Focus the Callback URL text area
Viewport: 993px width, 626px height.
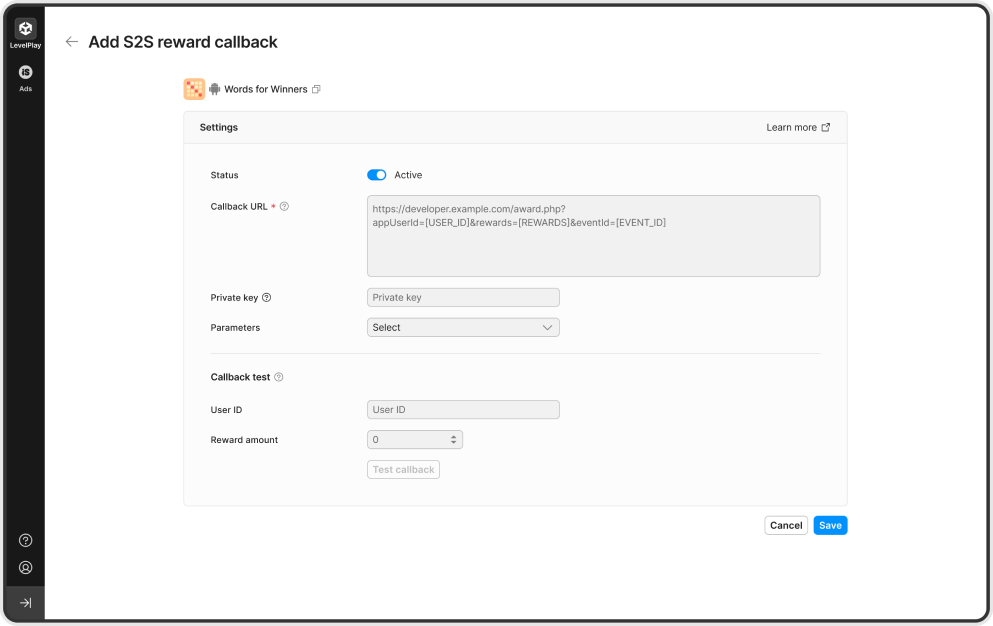click(593, 236)
